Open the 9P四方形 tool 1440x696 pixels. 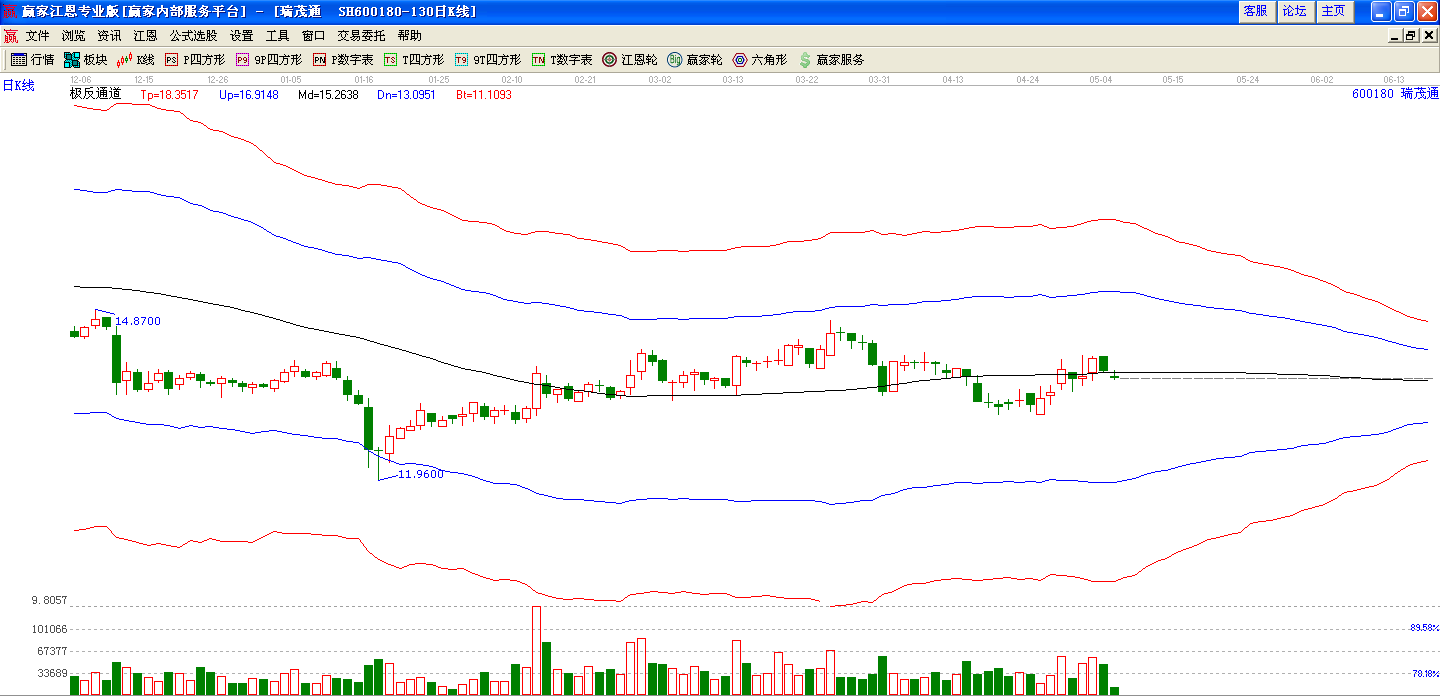(268, 60)
